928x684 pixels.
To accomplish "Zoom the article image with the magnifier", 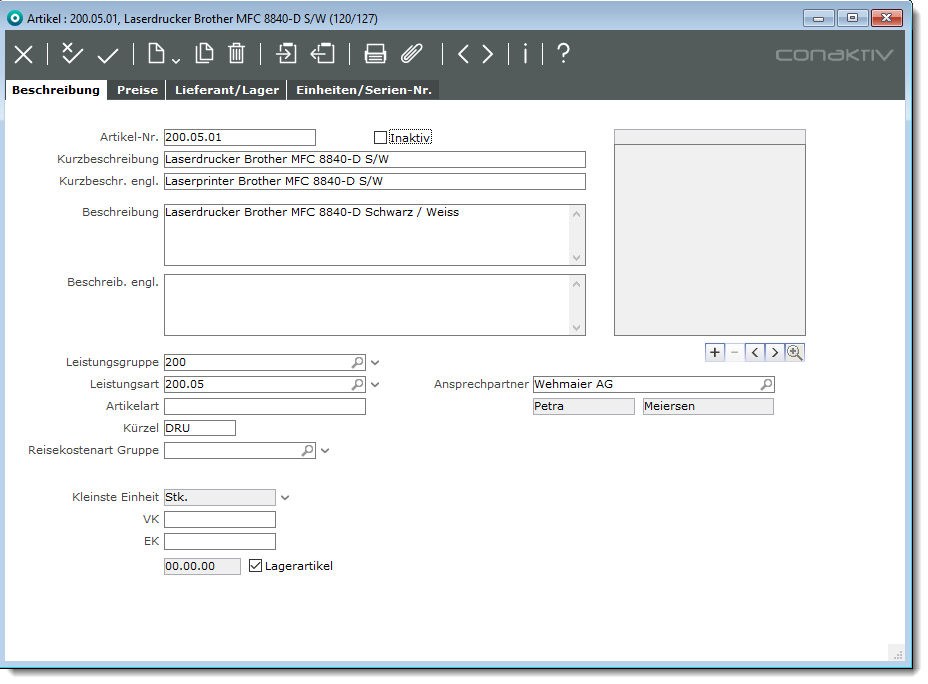I will tap(795, 352).
